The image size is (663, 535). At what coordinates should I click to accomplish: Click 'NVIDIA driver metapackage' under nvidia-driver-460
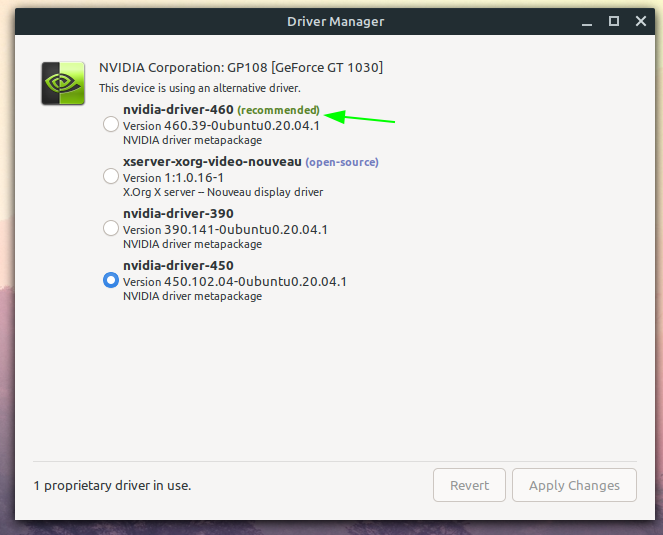point(192,140)
